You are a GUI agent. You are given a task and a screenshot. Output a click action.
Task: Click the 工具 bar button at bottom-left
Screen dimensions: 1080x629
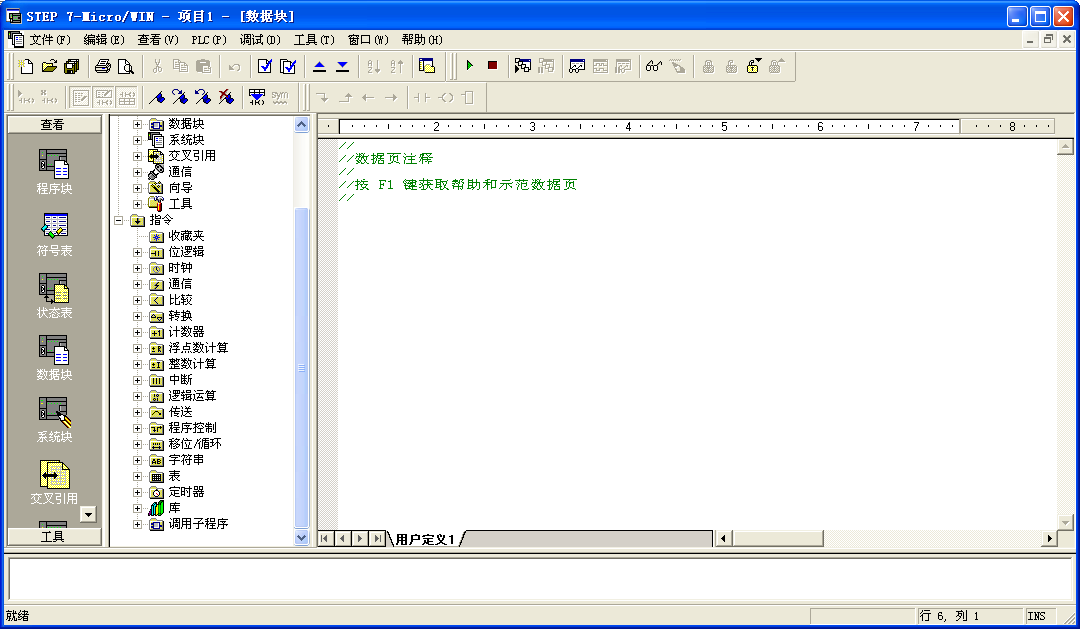54,537
